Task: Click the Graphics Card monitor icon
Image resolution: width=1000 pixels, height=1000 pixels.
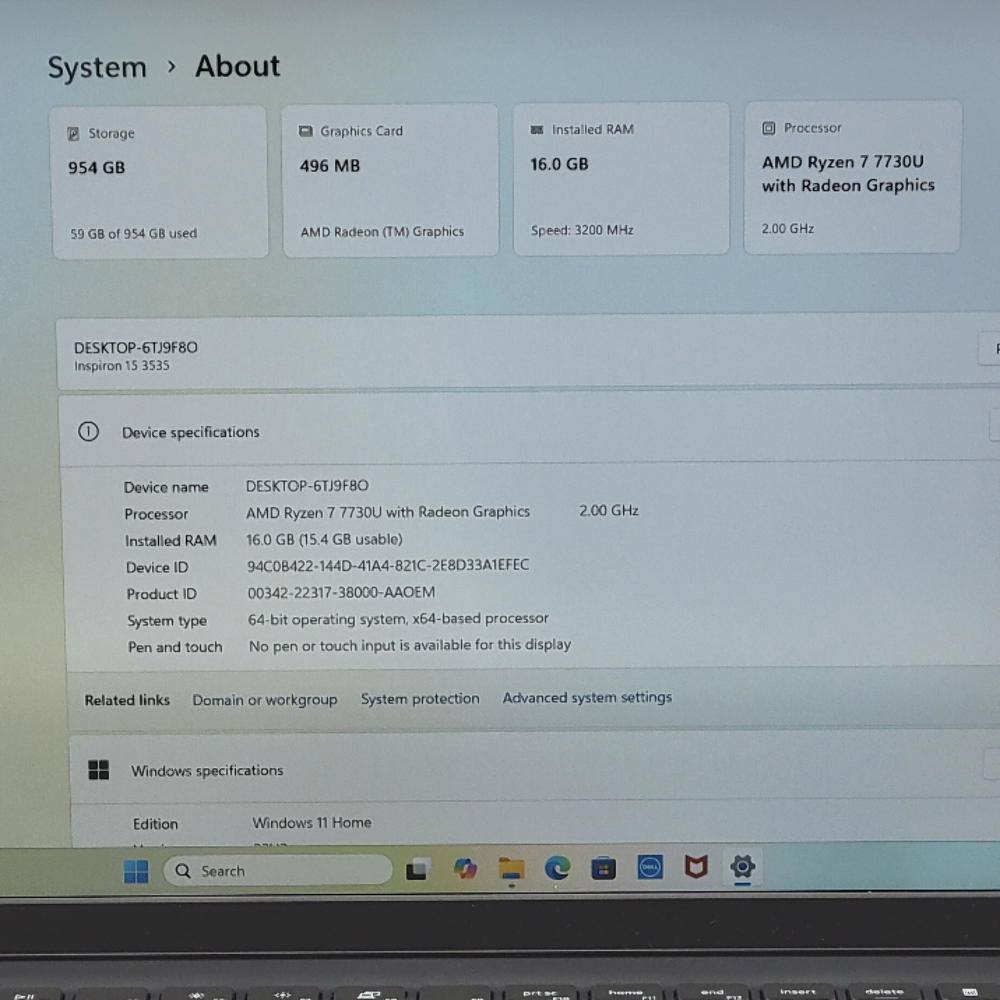Action: coord(305,131)
